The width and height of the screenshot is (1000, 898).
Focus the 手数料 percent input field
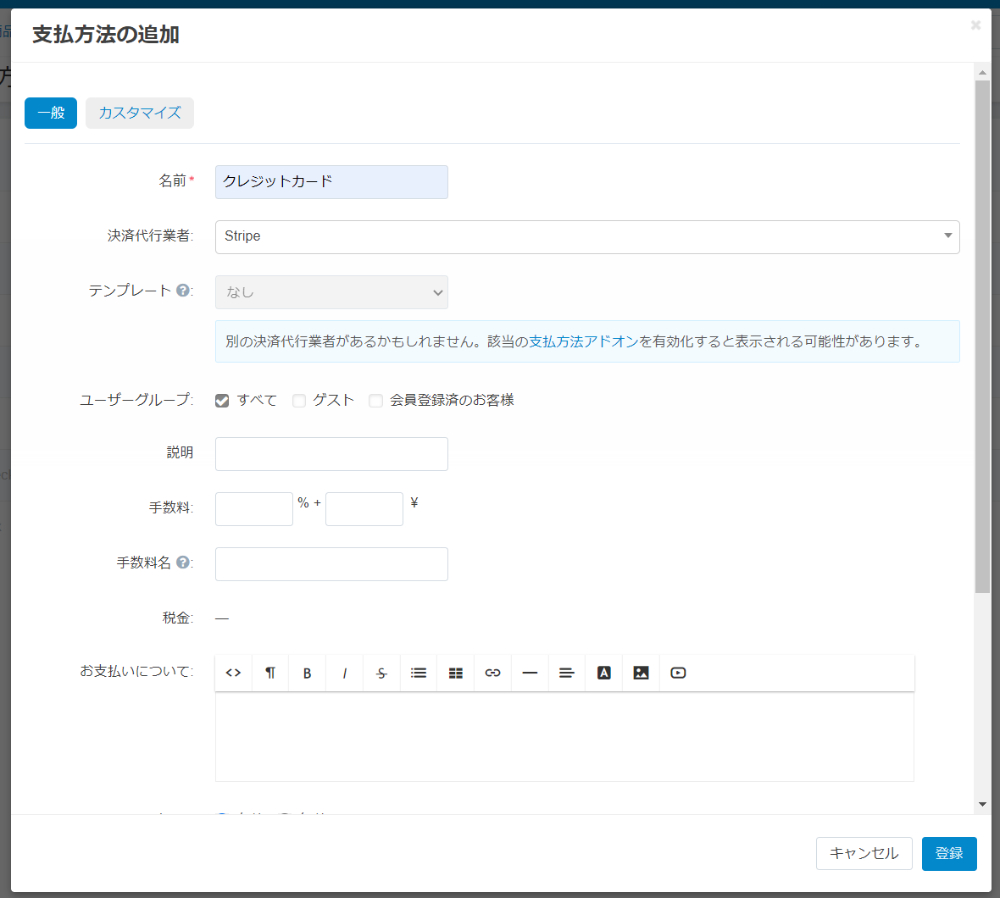[254, 509]
